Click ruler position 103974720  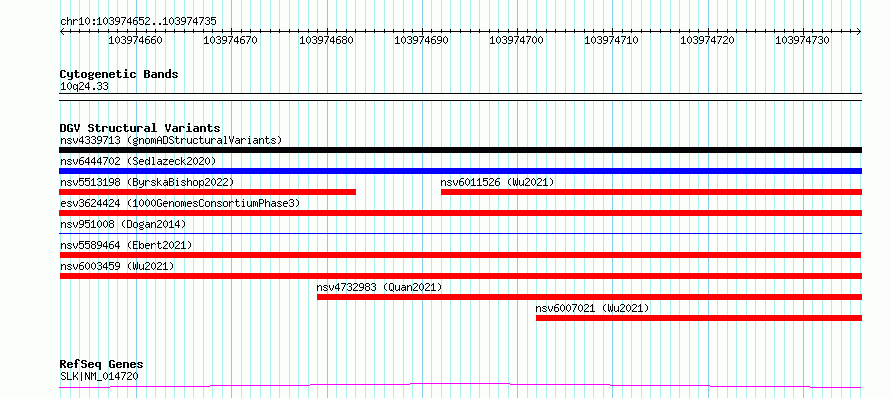pos(707,40)
